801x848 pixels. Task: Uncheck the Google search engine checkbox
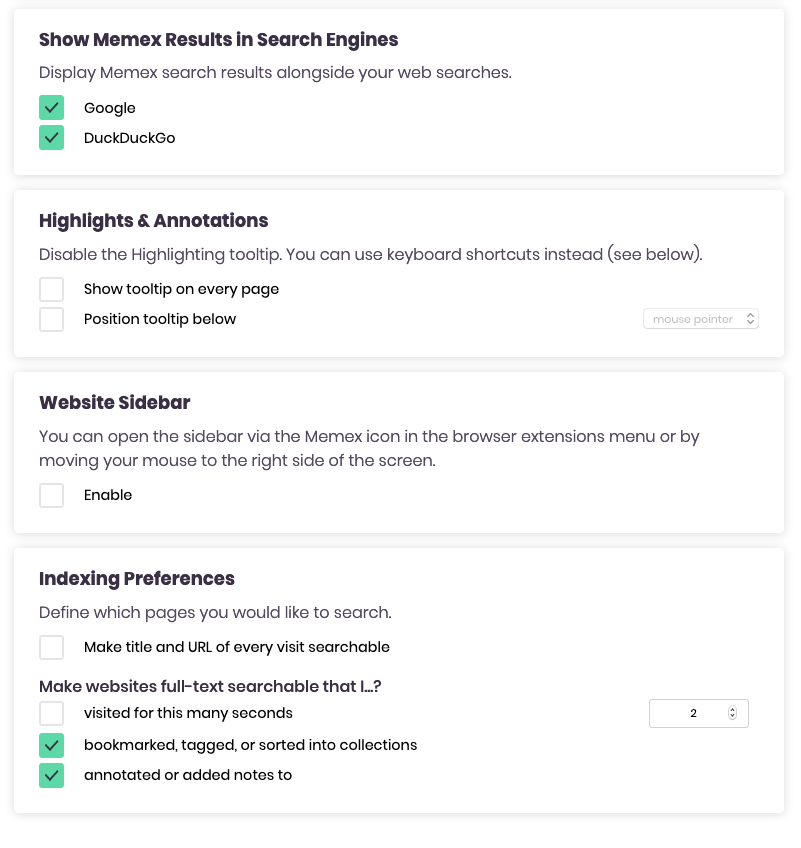51,107
